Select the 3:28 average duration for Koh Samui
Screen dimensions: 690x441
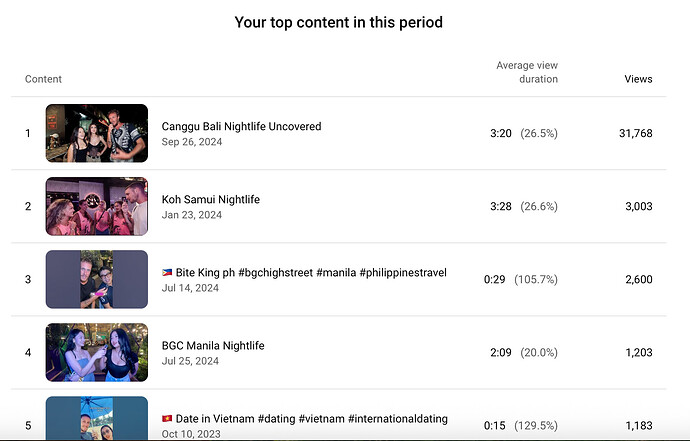(x=501, y=206)
